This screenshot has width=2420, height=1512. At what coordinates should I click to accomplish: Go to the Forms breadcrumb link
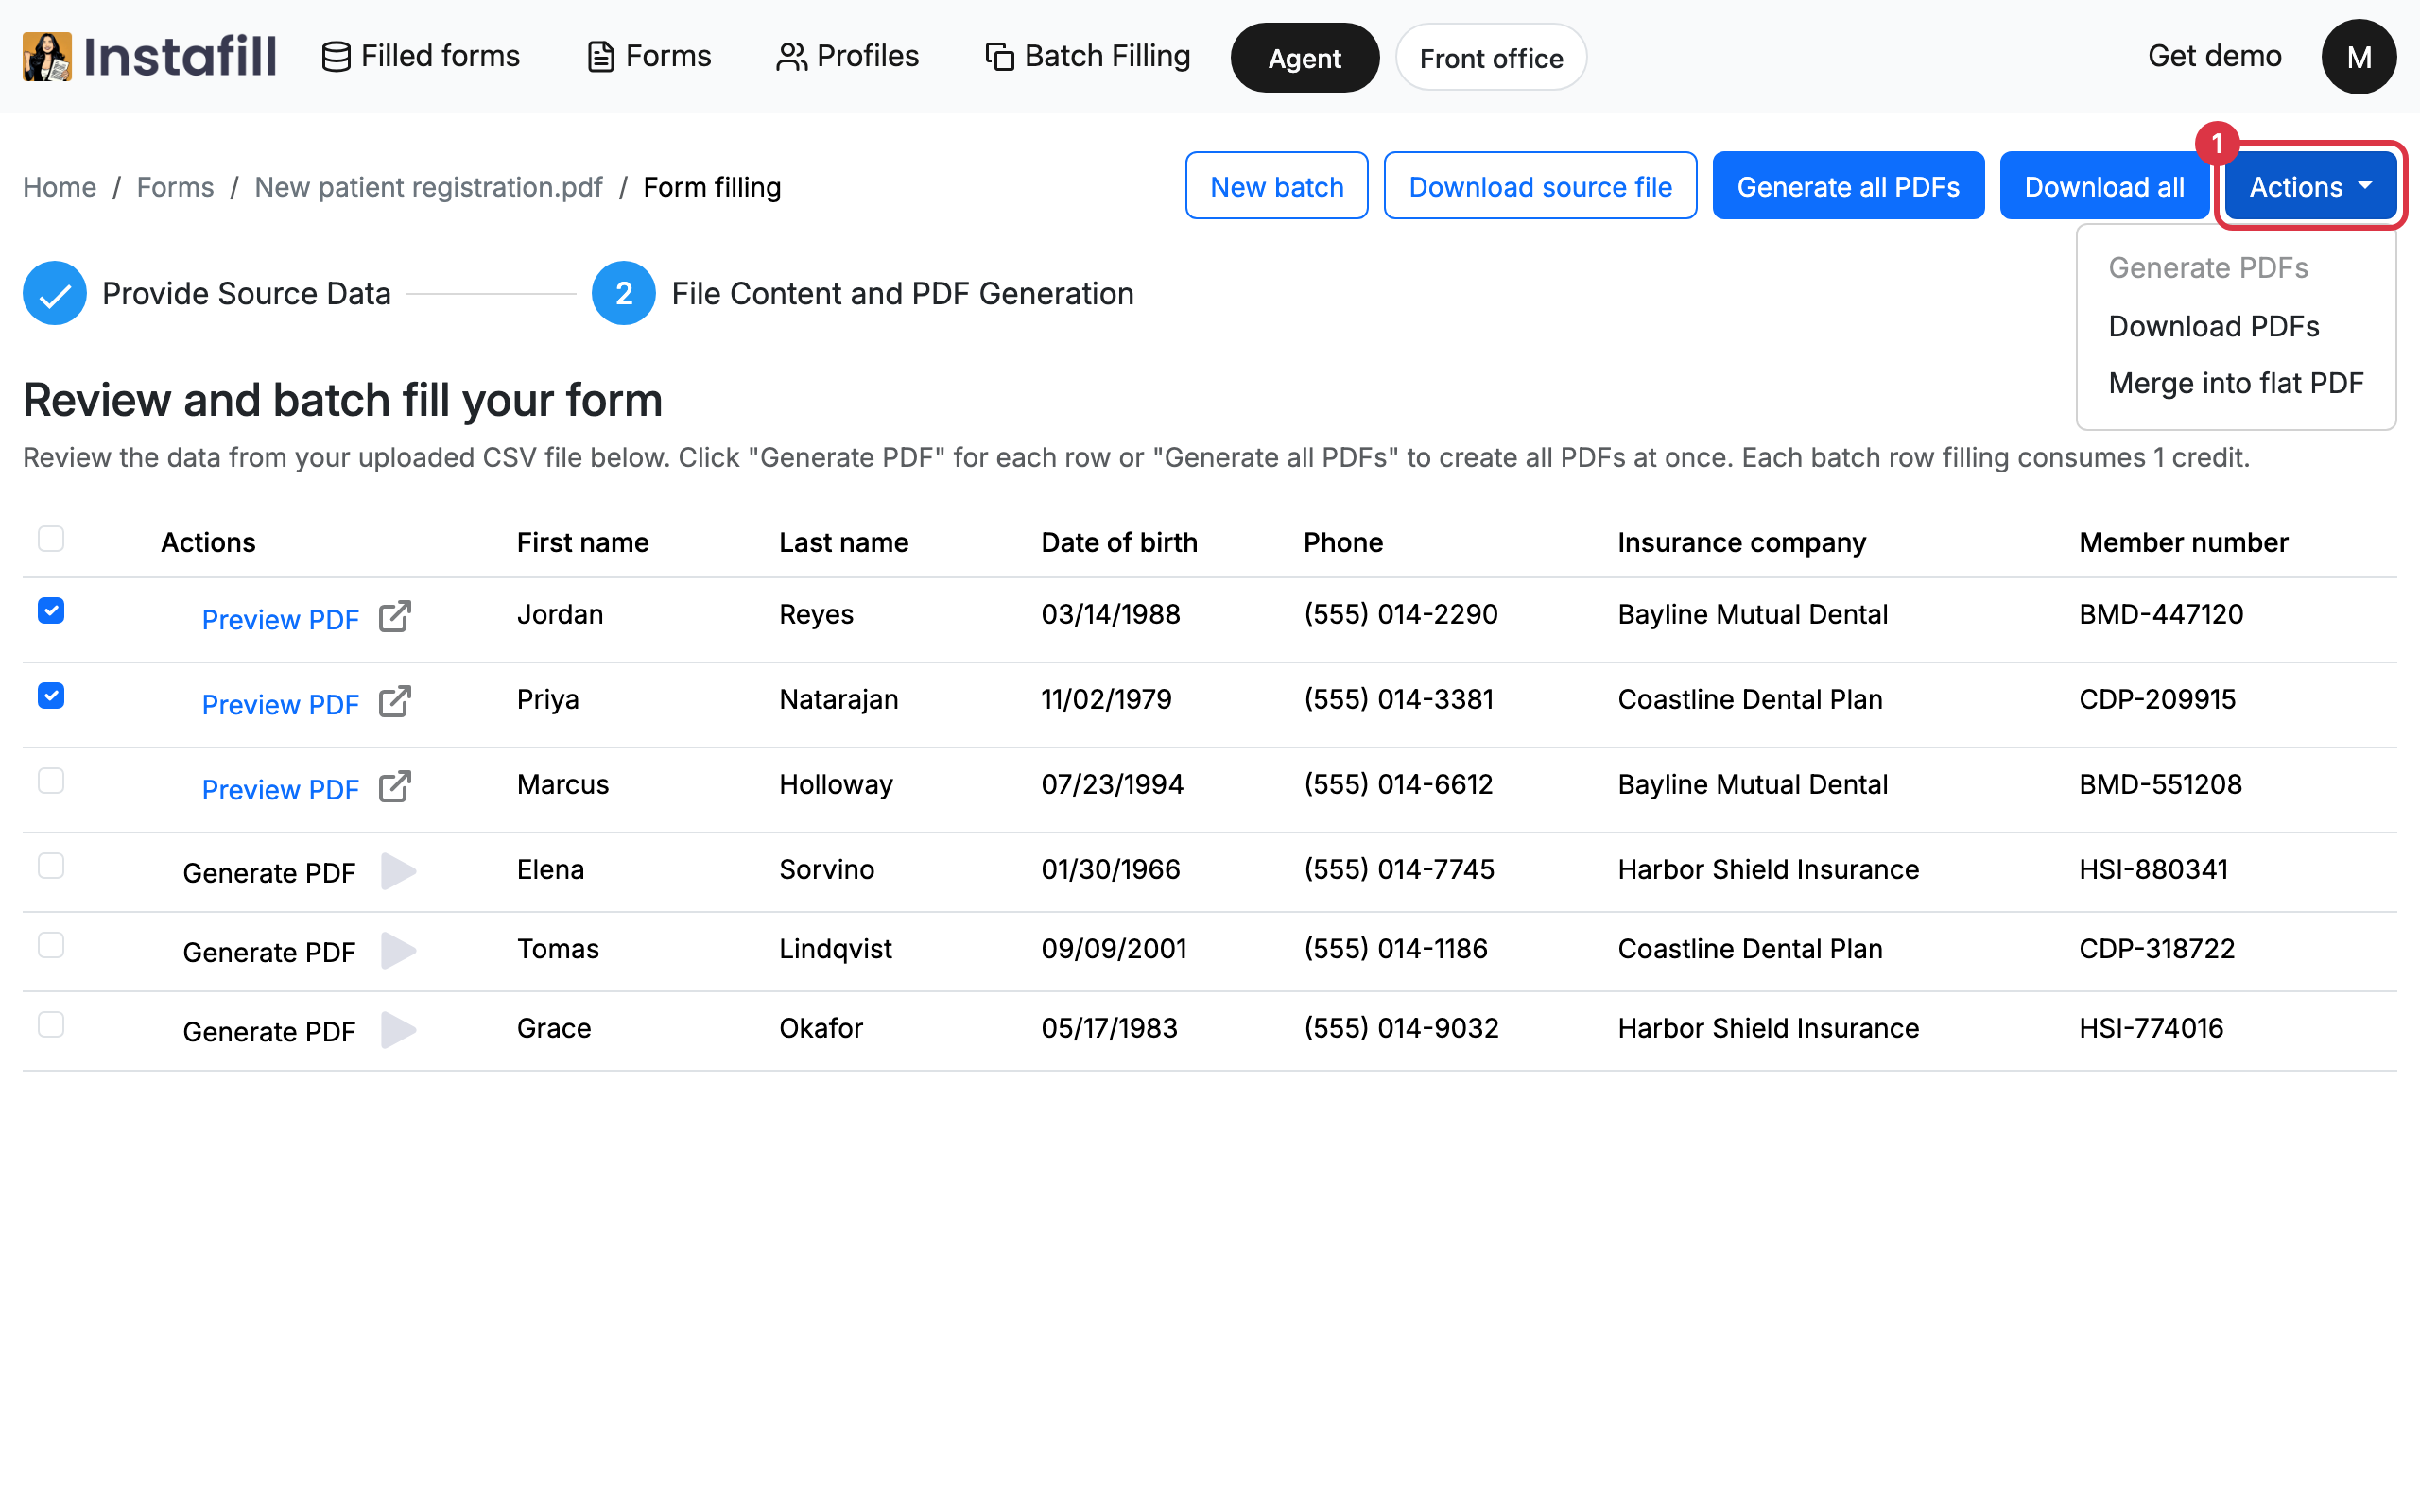point(175,187)
